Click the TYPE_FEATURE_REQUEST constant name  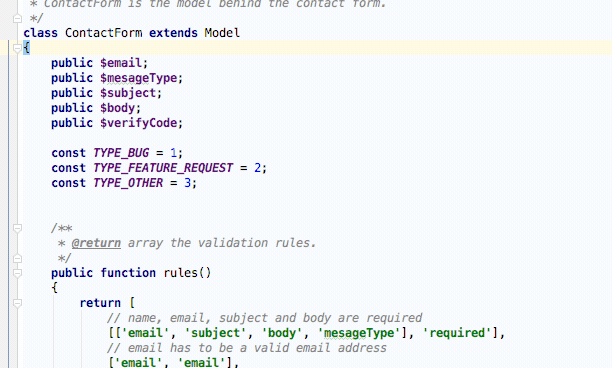(x=163, y=168)
